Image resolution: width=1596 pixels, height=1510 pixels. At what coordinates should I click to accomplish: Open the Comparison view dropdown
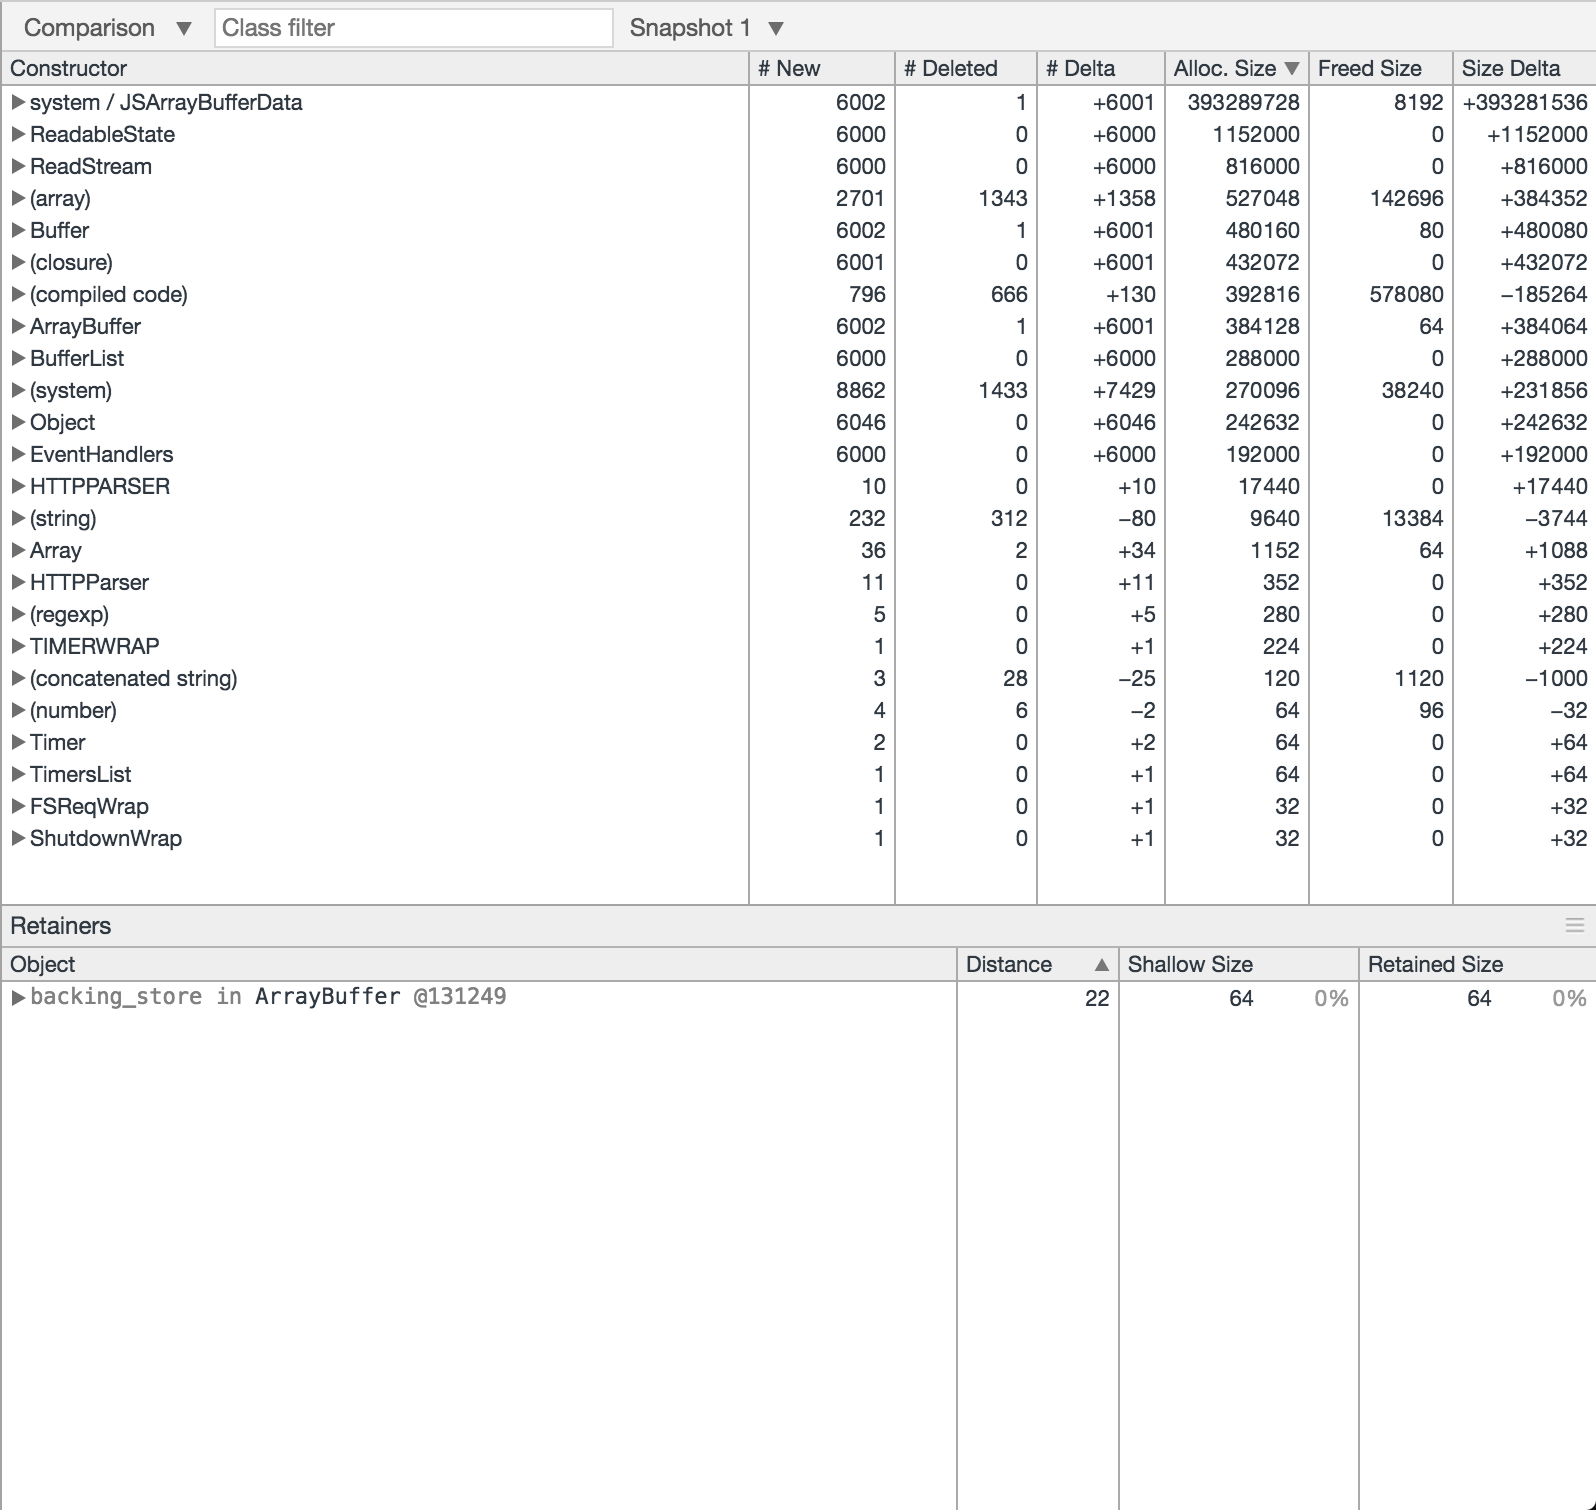[107, 28]
